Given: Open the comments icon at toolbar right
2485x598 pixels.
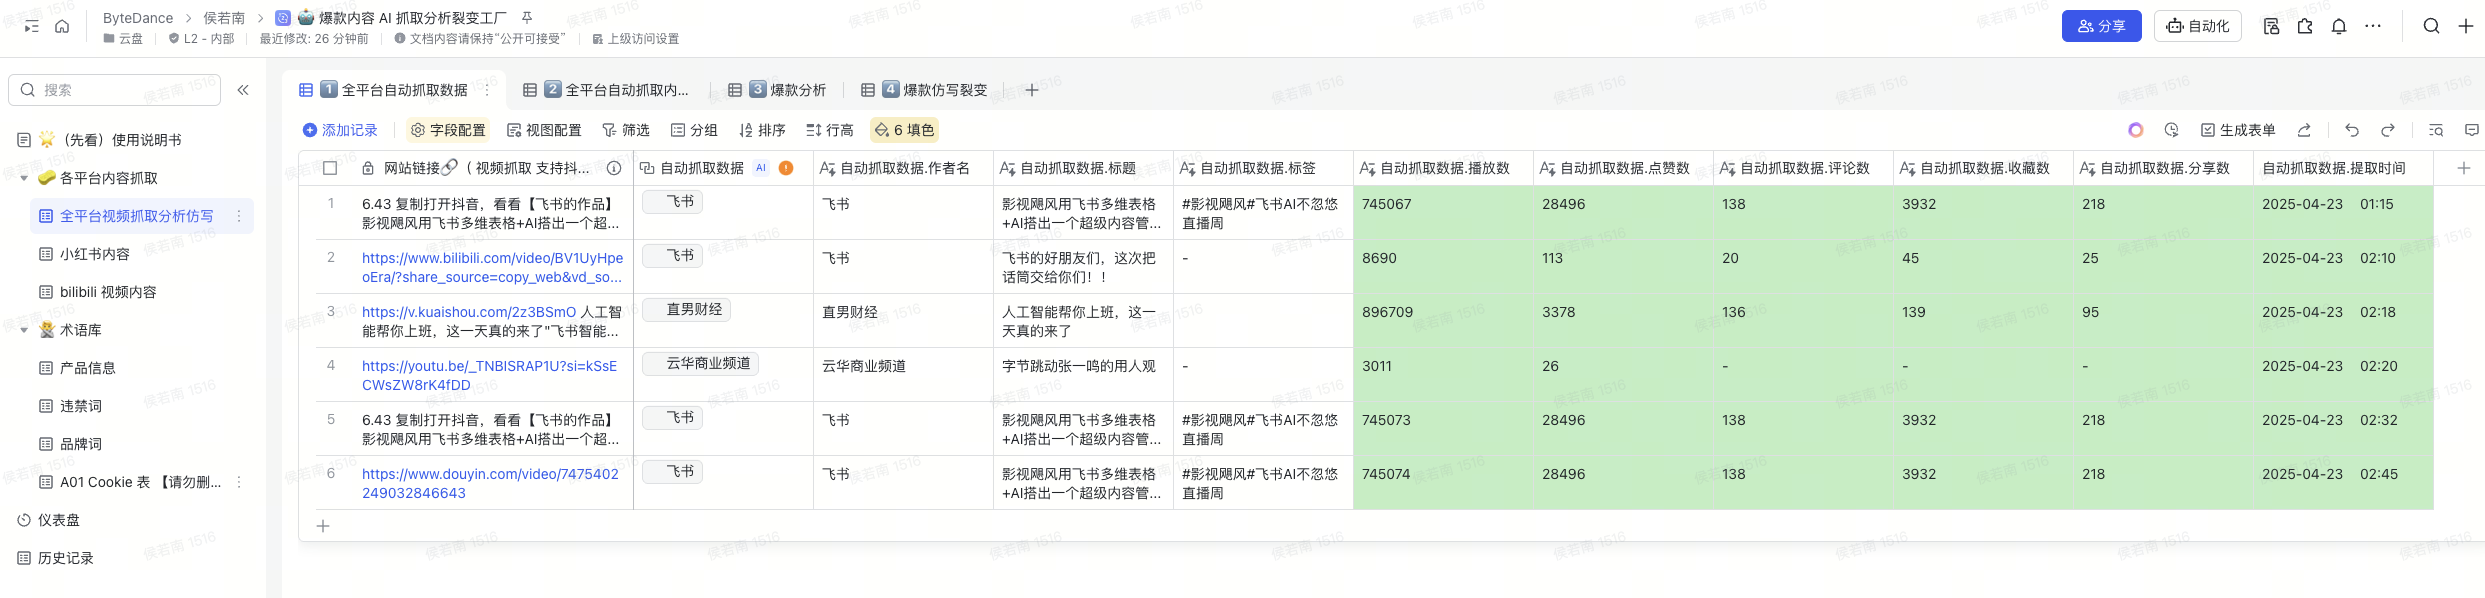Looking at the screenshot, I should pyautogui.click(x=2472, y=130).
